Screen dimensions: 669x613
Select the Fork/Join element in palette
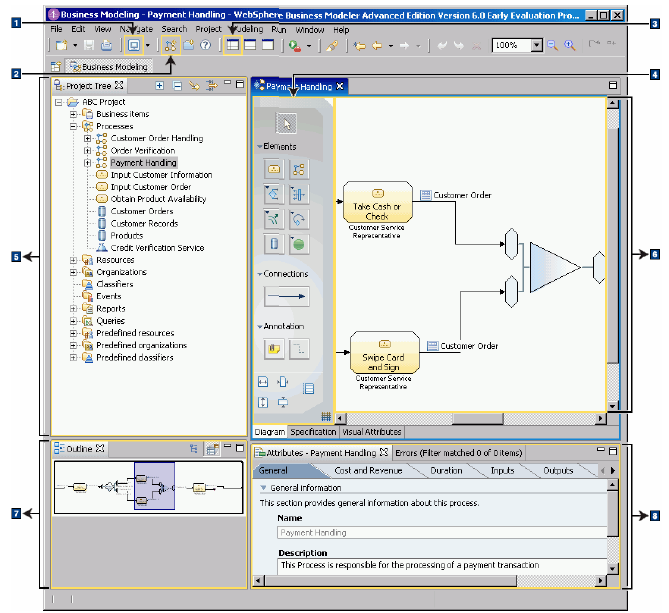point(299,194)
